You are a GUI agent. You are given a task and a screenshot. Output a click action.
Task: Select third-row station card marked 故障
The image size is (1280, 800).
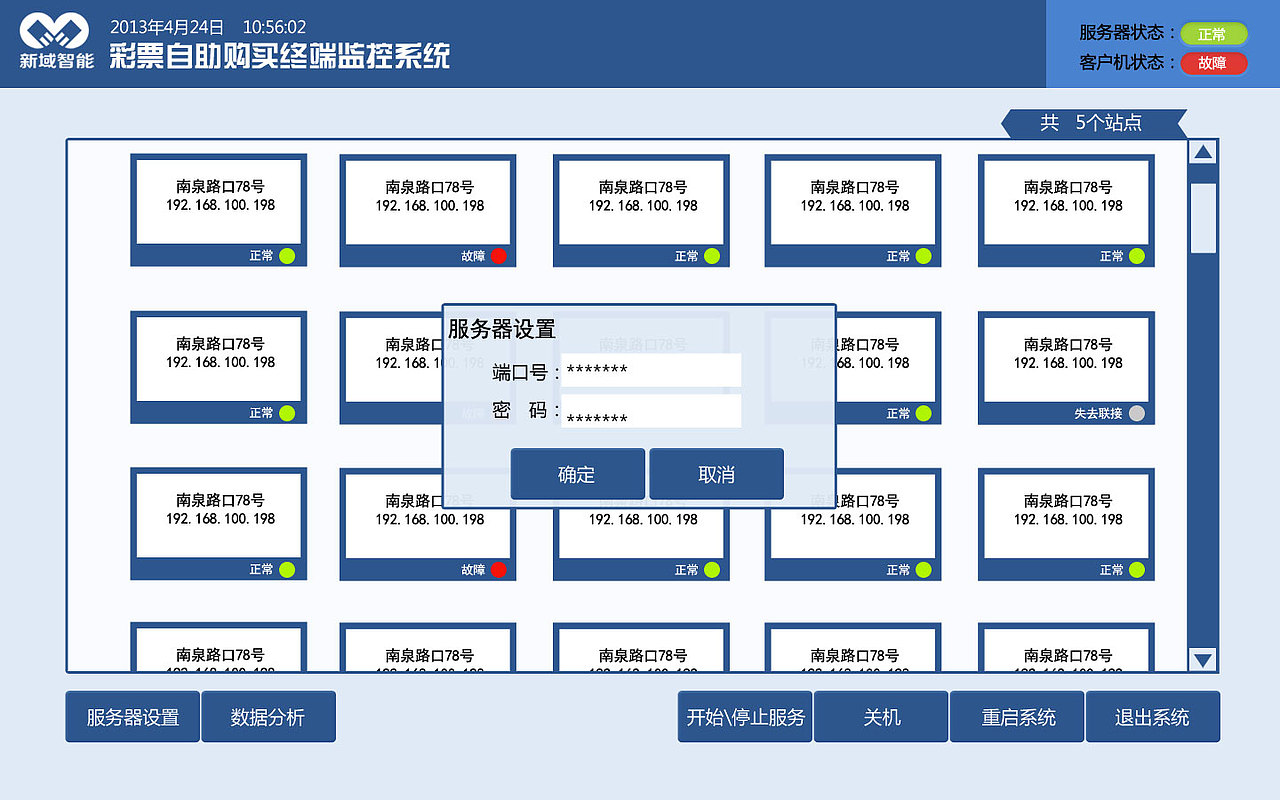click(x=428, y=524)
